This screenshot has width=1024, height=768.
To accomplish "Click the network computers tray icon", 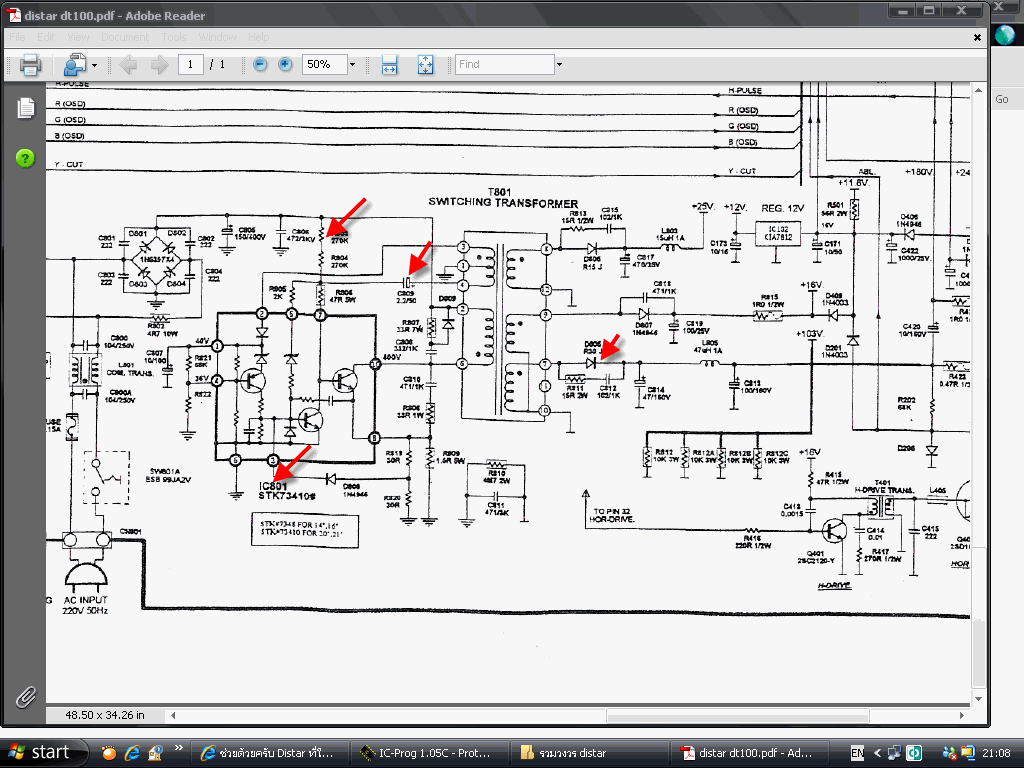I will [x=894, y=753].
